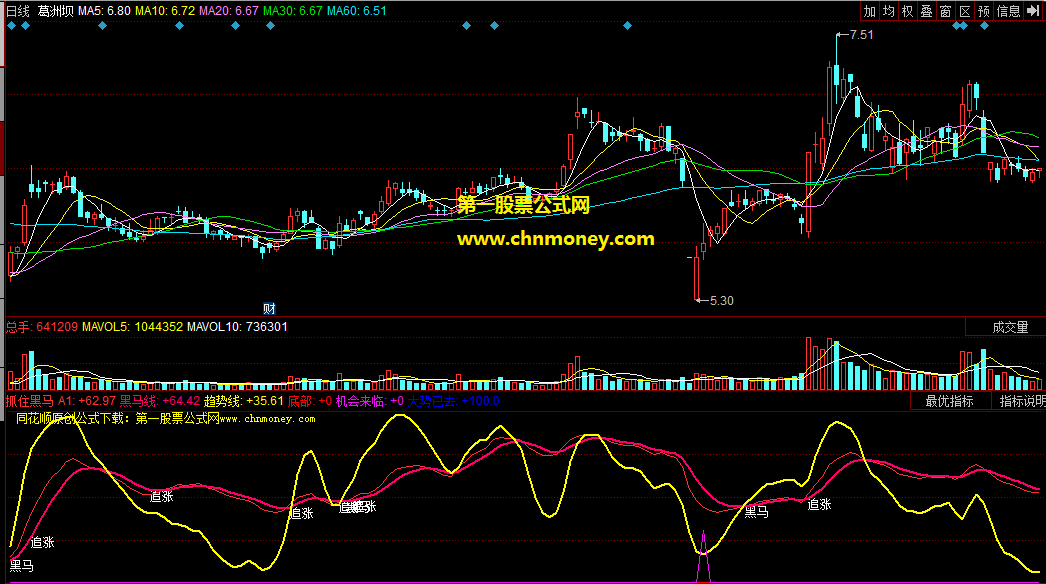Click the 成交量 volume indicator button
The height and width of the screenshot is (584, 1046).
[1010, 327]
